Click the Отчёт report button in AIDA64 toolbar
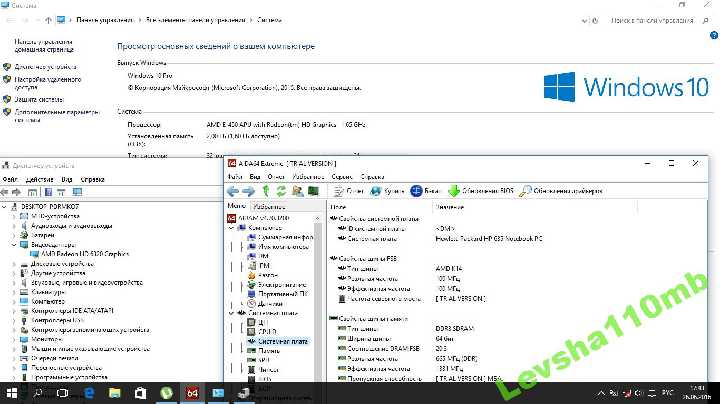The image size is (720, 404). pyautogui.click(x=349, y=191)
